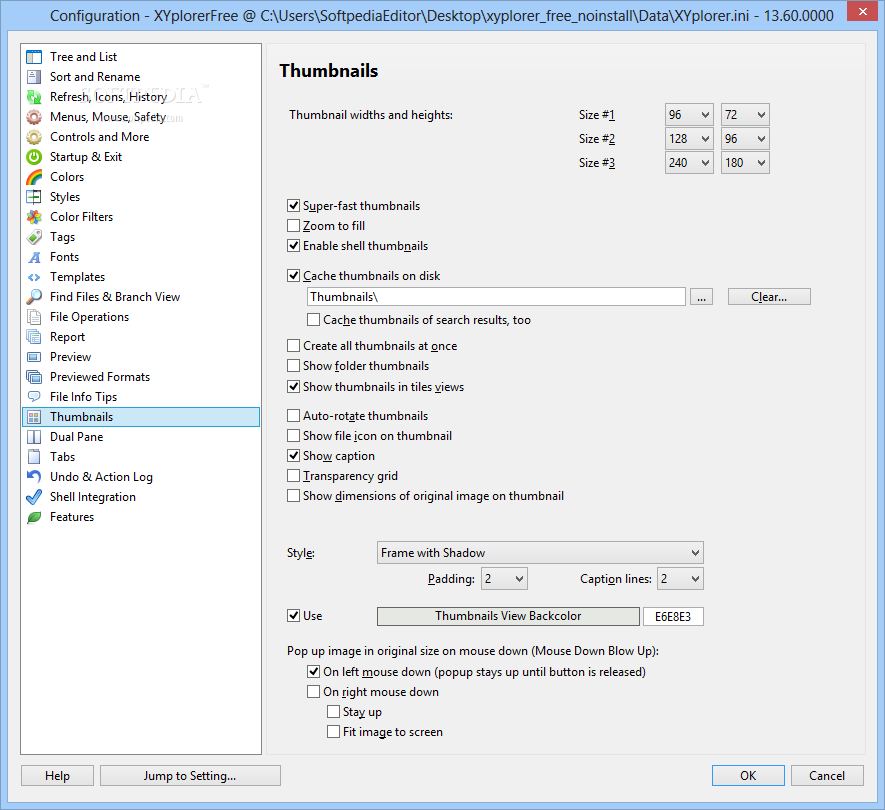
Task: Check Cache thumbnails of search results, too
Action: (x=313, y=319)
